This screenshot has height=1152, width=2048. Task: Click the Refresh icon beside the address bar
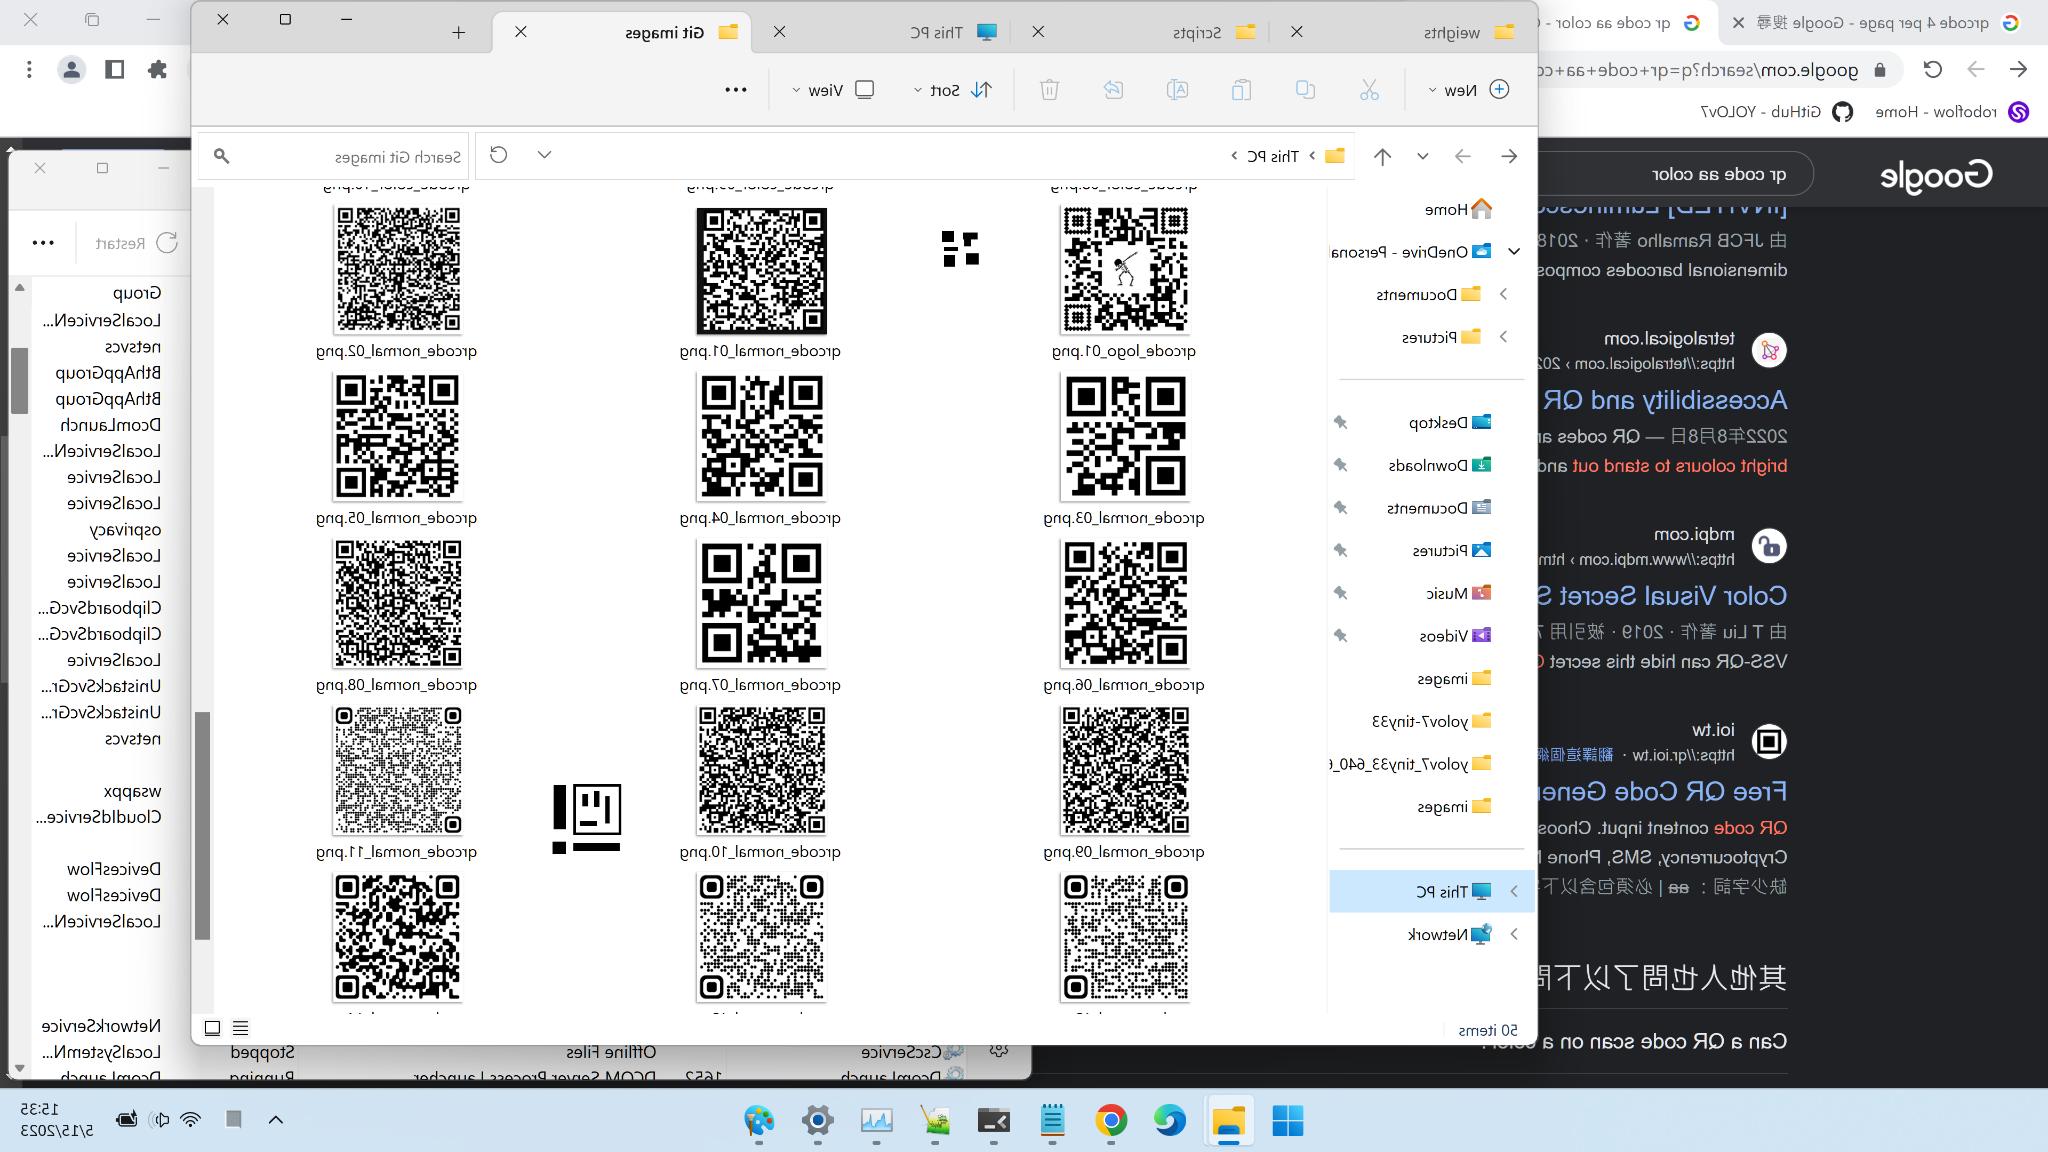pos(498,154)
